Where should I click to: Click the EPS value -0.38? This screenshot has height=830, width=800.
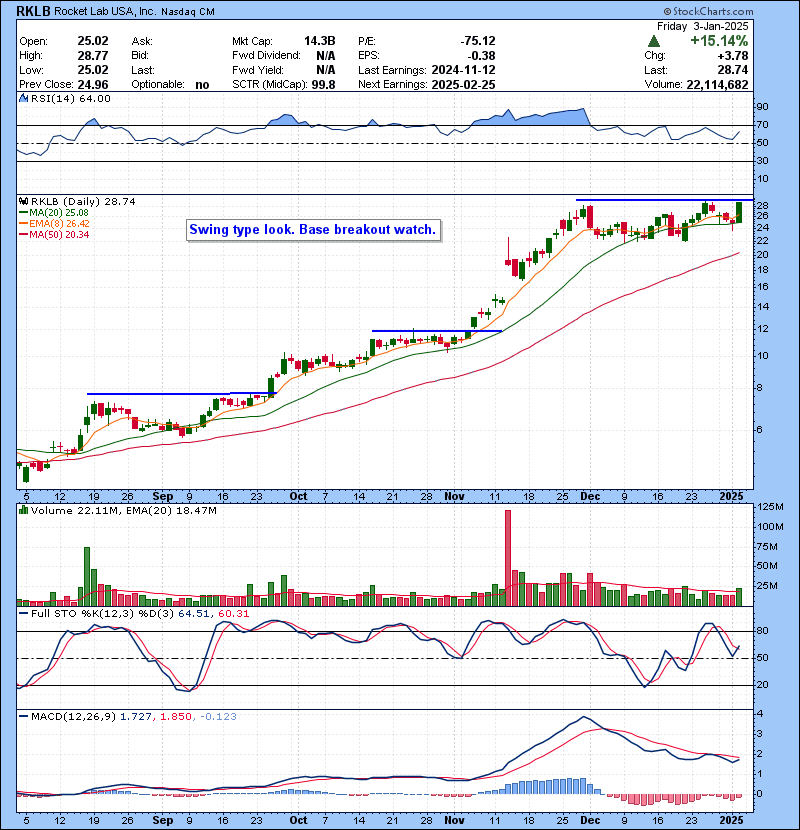pos(481,56)
